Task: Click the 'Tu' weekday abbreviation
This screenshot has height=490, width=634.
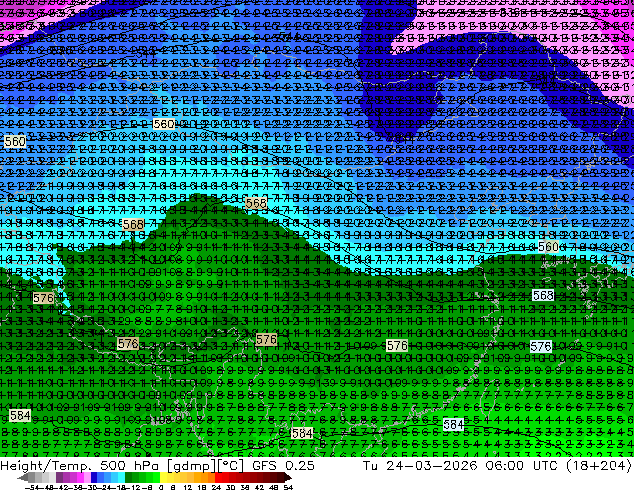Action: tap(370, 465)
